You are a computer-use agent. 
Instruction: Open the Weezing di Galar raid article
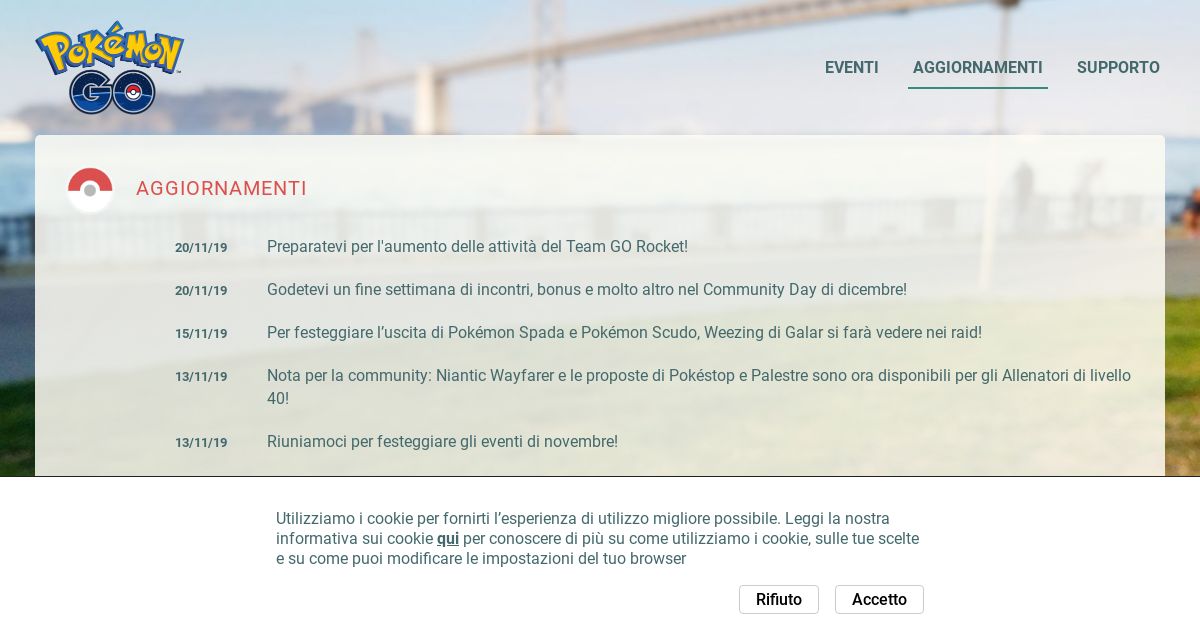point(624,333)
